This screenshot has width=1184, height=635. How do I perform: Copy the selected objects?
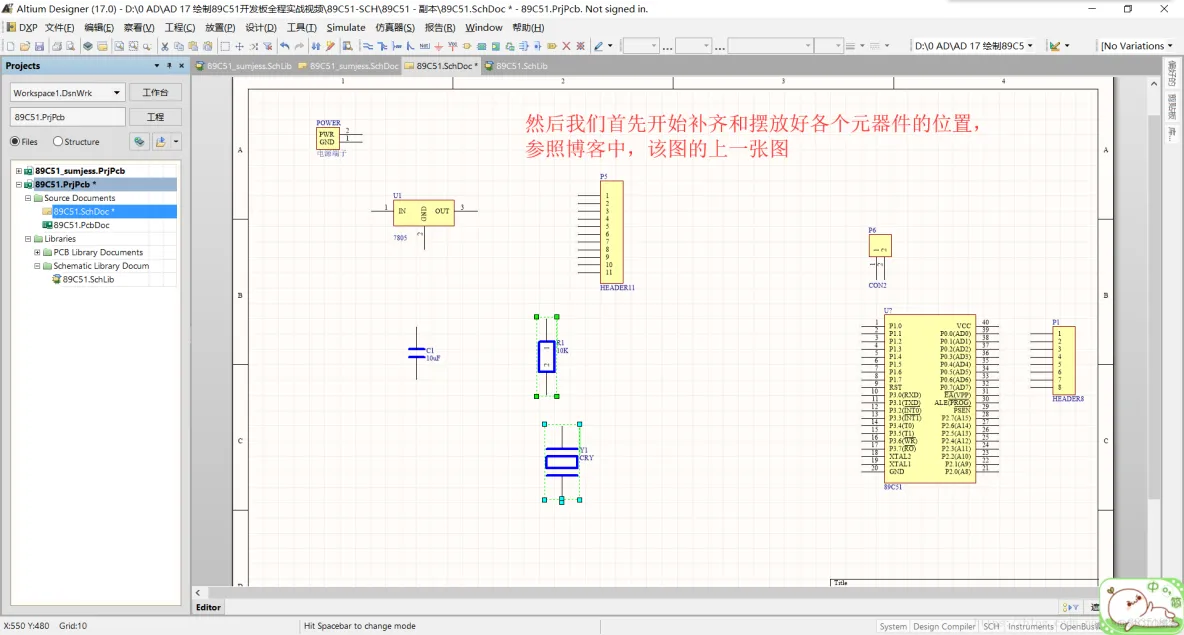(179, 46)
